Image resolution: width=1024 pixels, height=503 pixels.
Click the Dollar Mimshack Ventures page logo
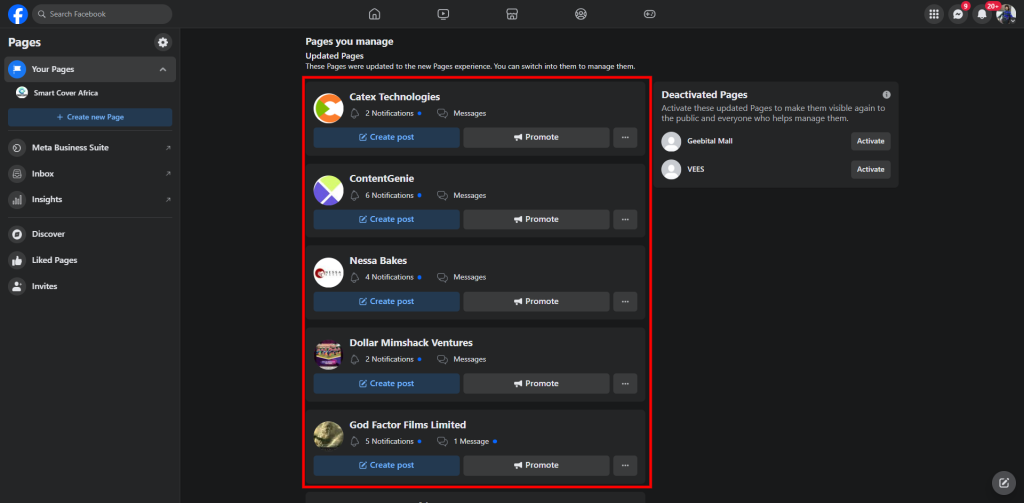click(x=328, y=355)
